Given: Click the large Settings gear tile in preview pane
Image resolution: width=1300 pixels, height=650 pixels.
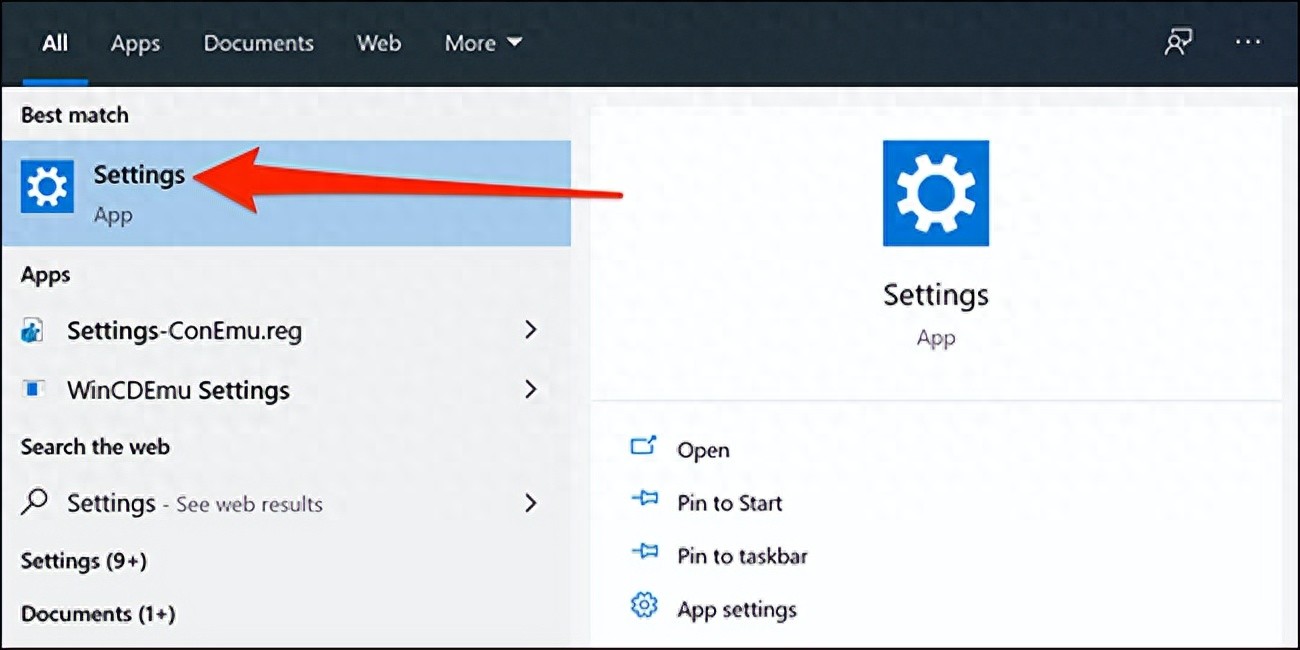Looking at the screenshot, I should click(935, 193).
